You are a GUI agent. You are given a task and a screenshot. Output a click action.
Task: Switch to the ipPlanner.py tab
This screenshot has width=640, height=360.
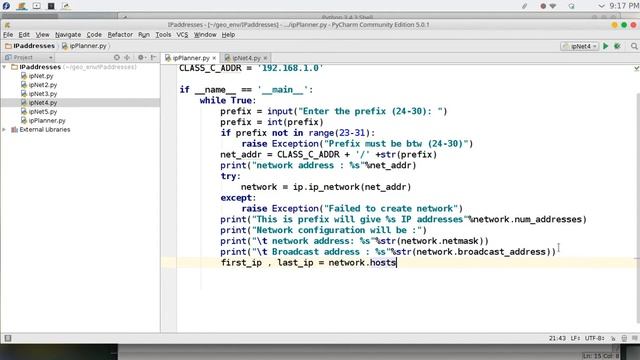point(190,58)
